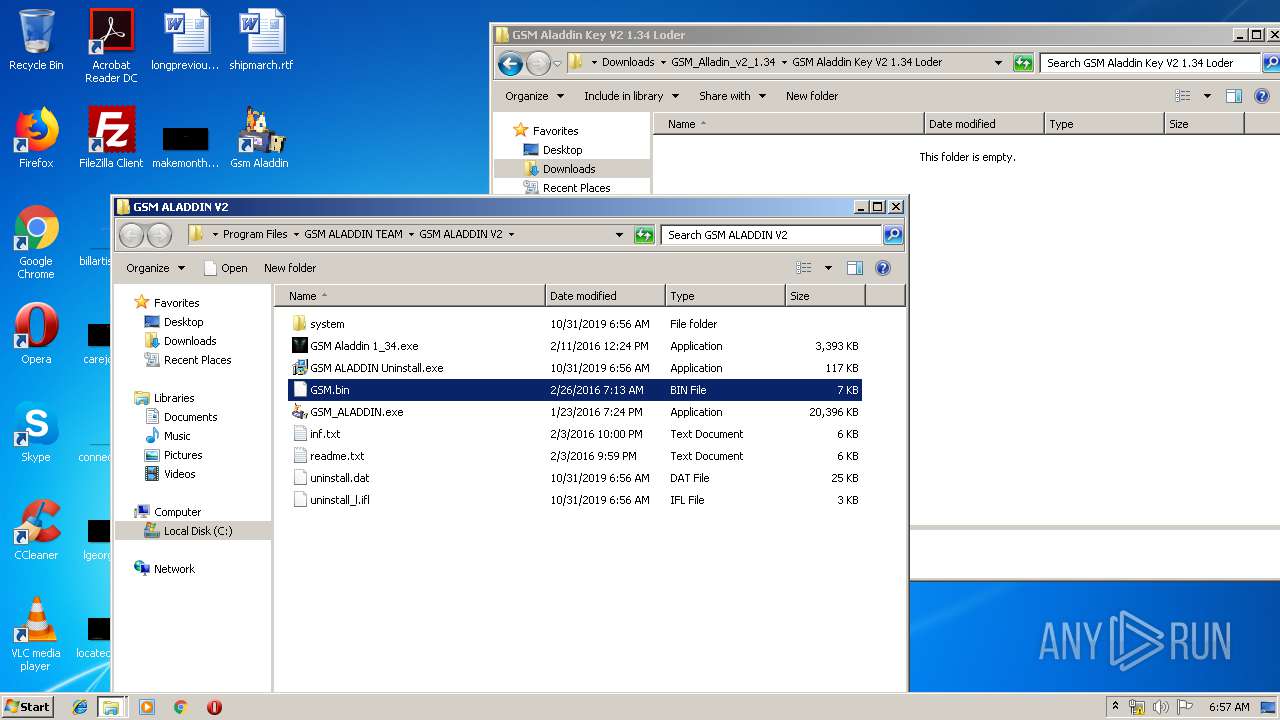Click the Open button in the toolbar
1280x720 pixels.
point(226,268)
